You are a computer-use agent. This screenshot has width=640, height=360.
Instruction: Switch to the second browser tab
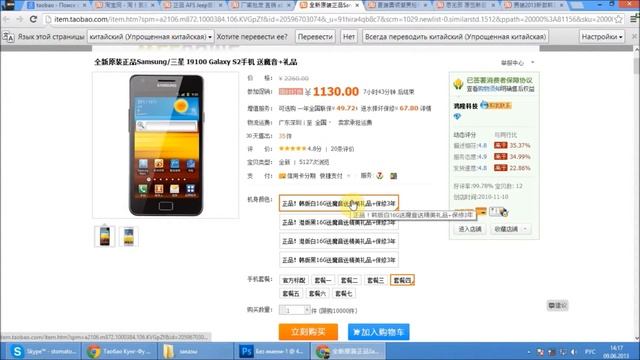point(125,5)
